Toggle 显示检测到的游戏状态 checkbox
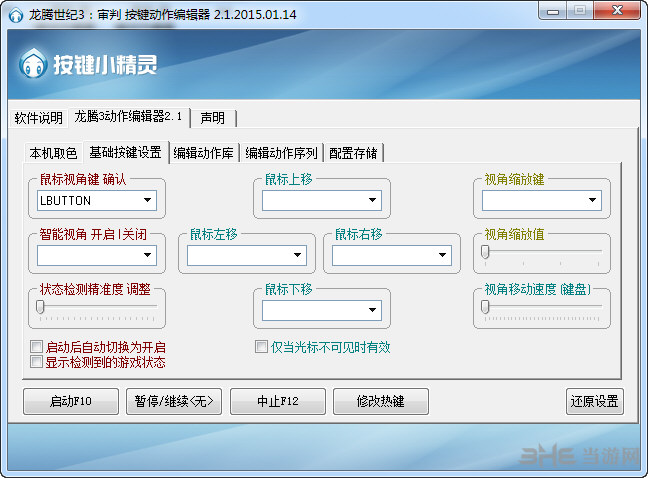Image resolution: width=648 pixels, height=478 pixels. pyautogui.click(x=36, y=361)
